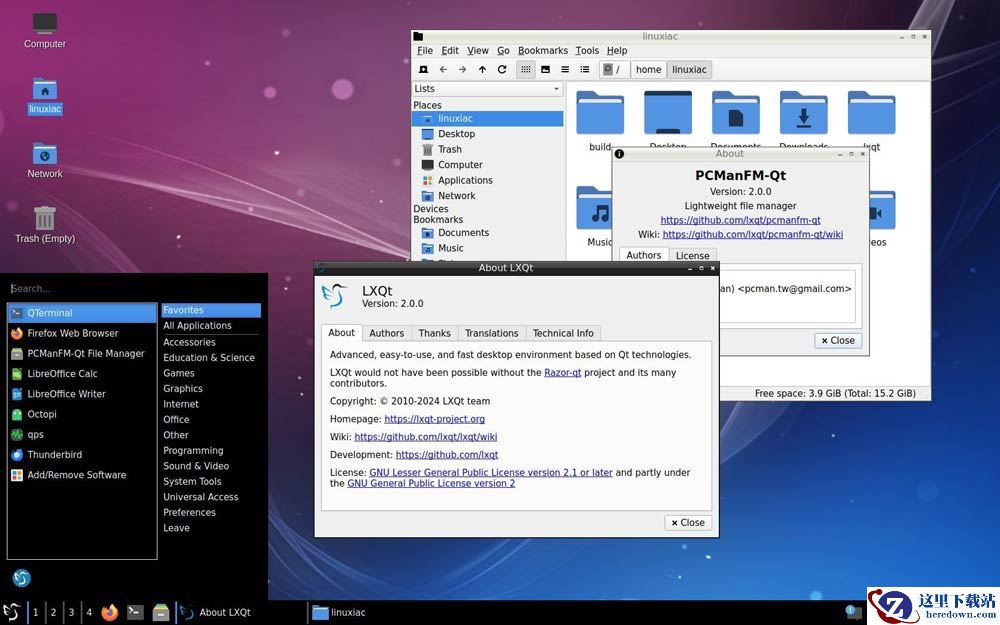Switch to thumbnail view mode

point(545,70)
